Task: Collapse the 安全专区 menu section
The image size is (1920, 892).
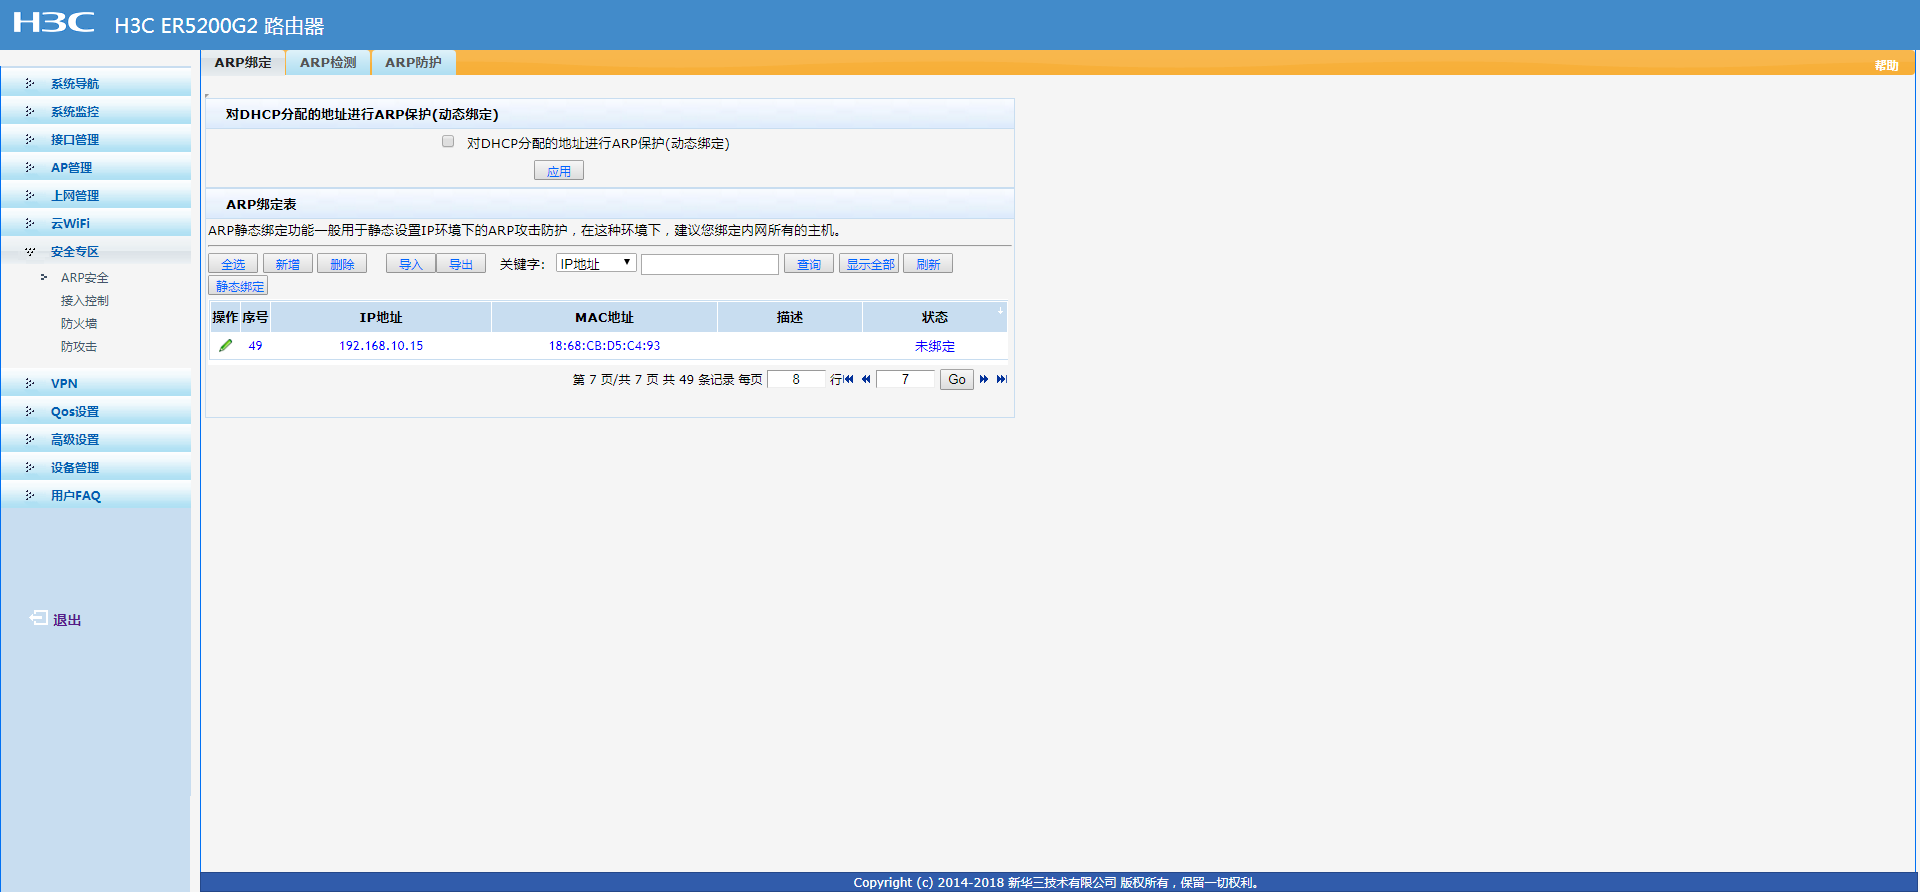Action: [x=96, y=251]
